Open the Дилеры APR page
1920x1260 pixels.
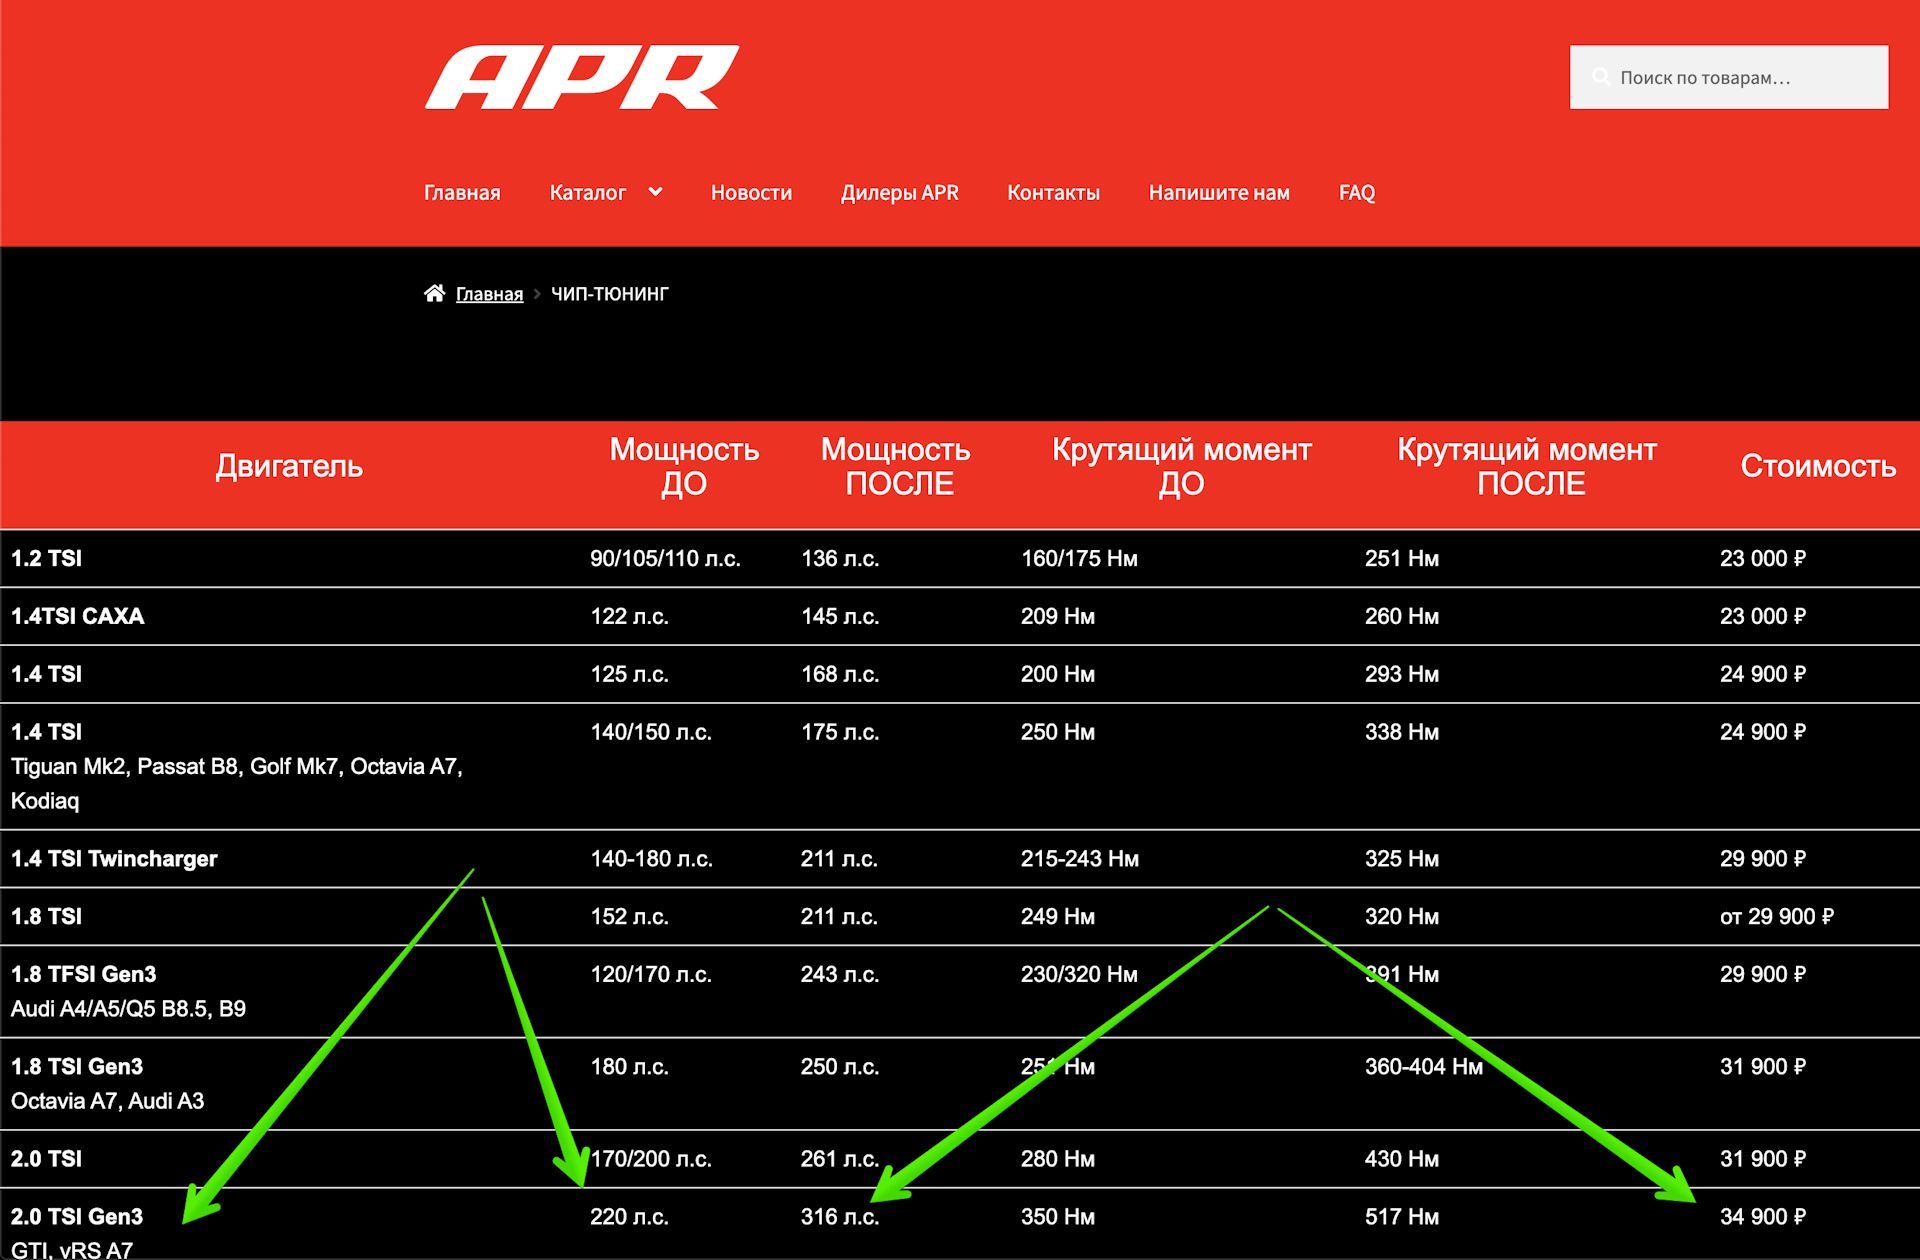point(899,193)
